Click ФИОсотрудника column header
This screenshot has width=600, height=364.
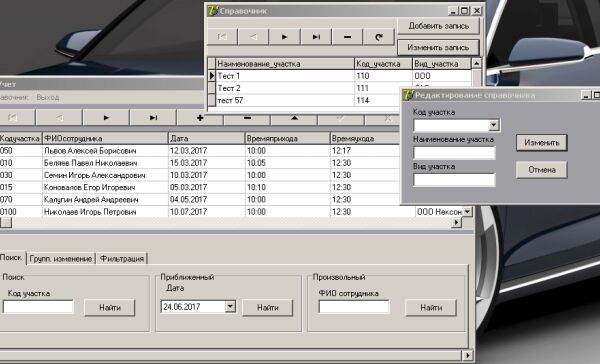tap(105, 139)
